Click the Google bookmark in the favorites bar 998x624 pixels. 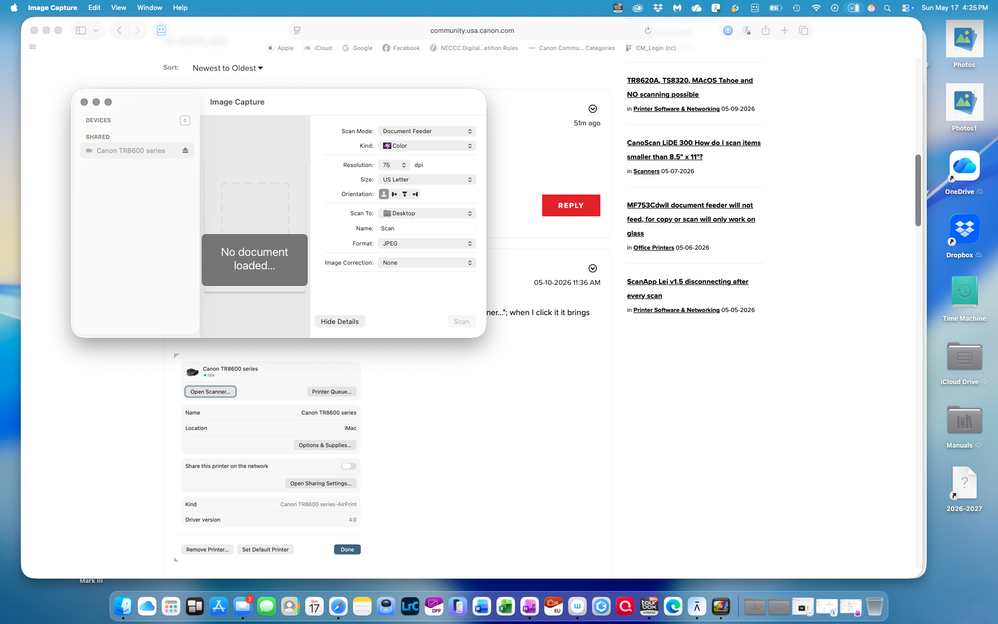tap(357, 48)
